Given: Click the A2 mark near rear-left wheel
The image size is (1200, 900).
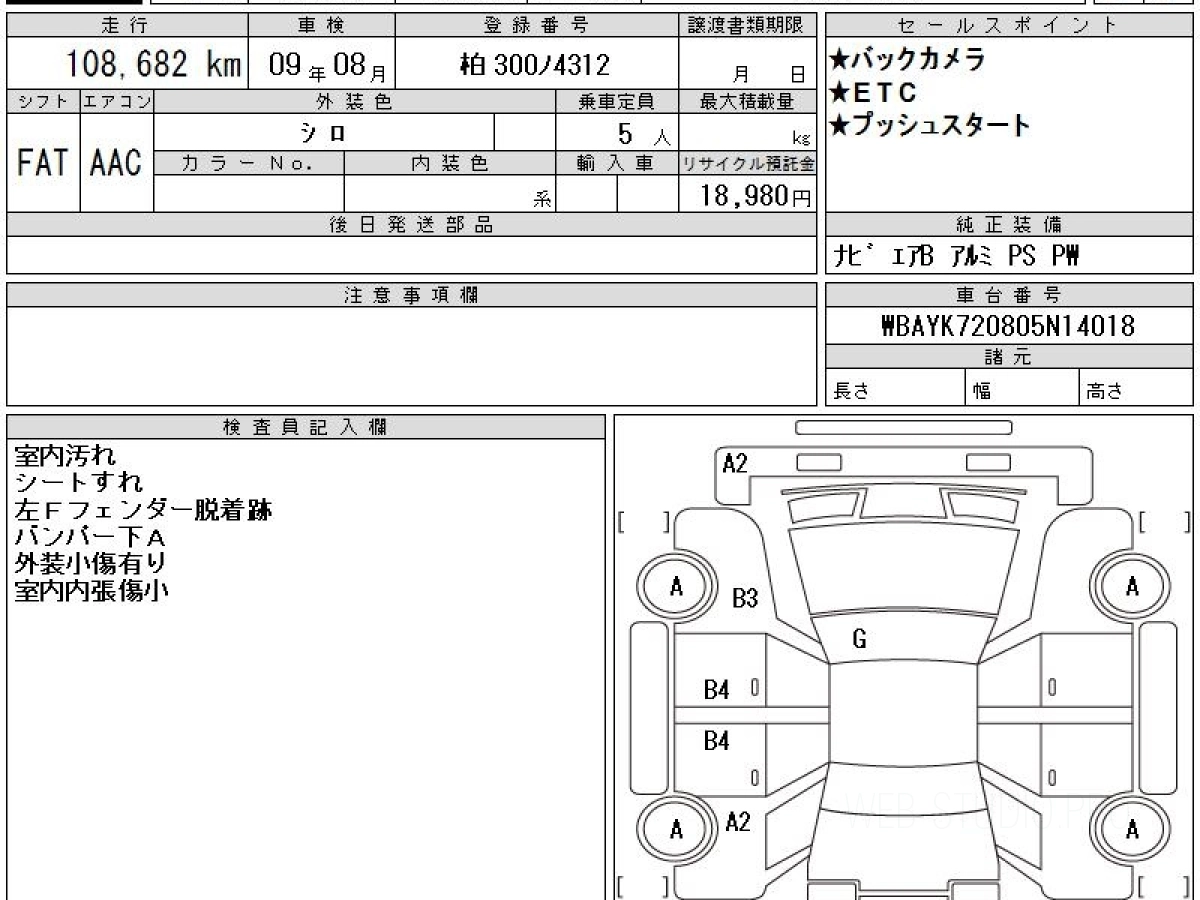Looking at the screenshot, I should pyautogui.click(x=737, y=822).
